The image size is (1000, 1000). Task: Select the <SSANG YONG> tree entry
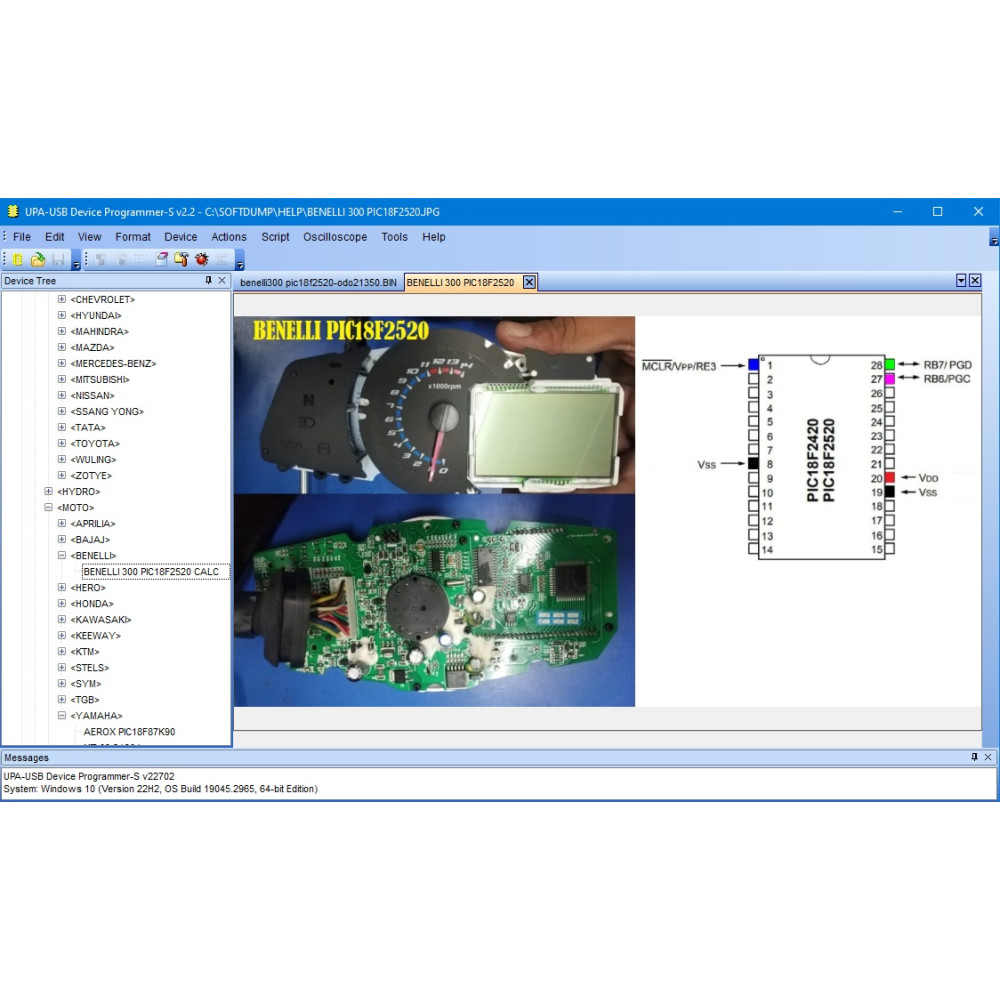point(107,411)
